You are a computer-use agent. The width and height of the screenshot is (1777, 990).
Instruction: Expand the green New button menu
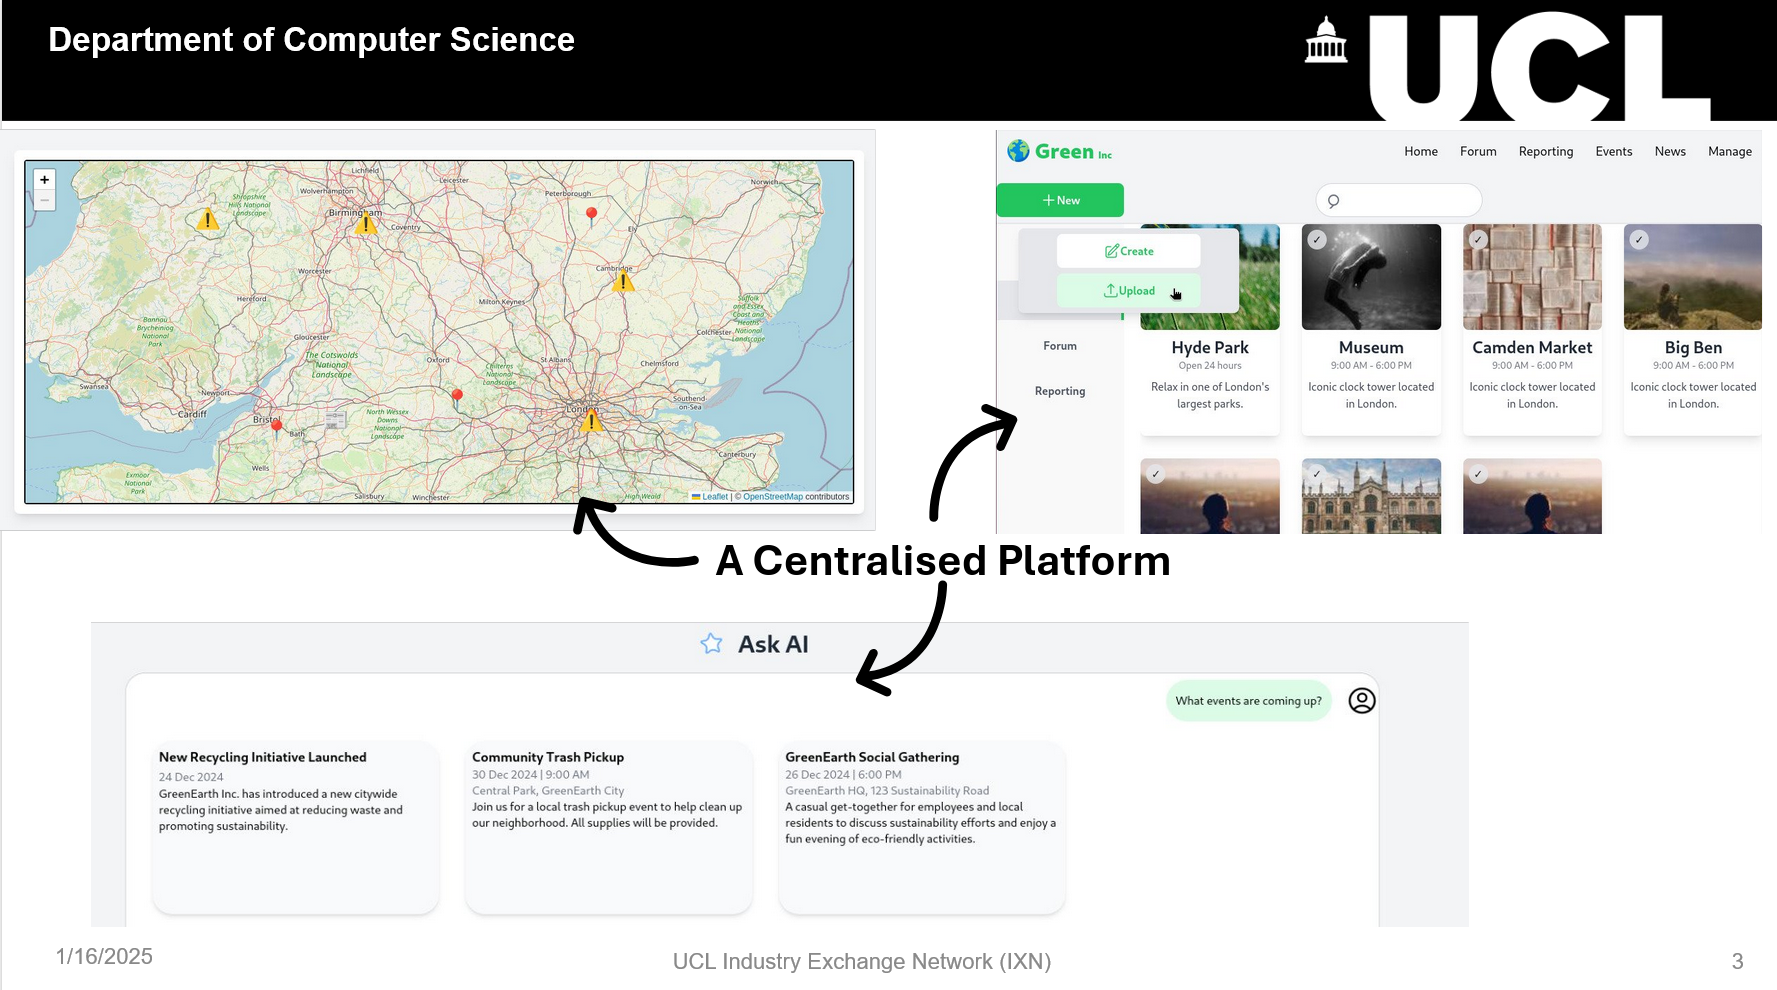[x=1060, y=200]
